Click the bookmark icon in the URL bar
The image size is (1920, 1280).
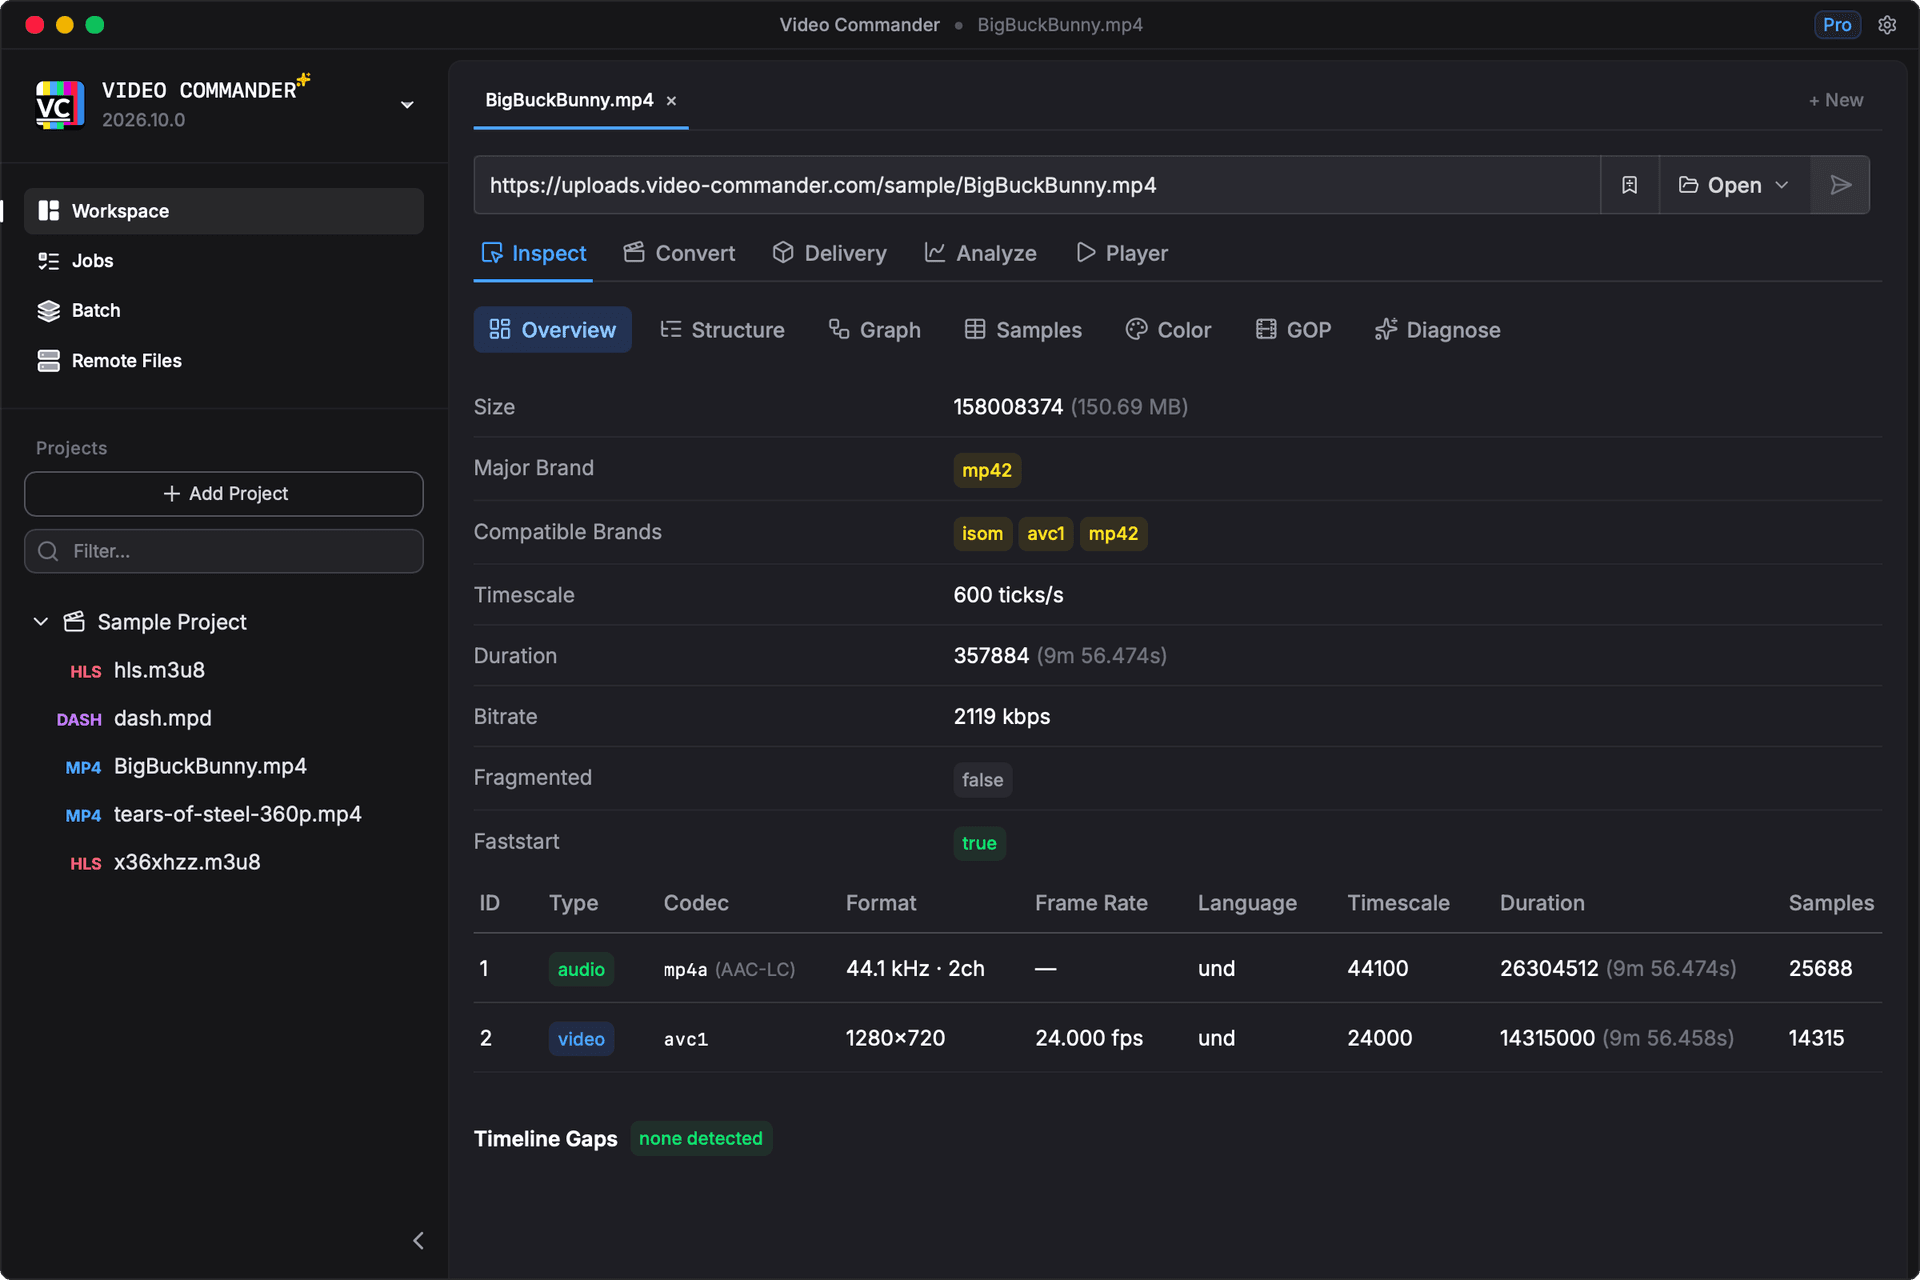coord(1630,185)
